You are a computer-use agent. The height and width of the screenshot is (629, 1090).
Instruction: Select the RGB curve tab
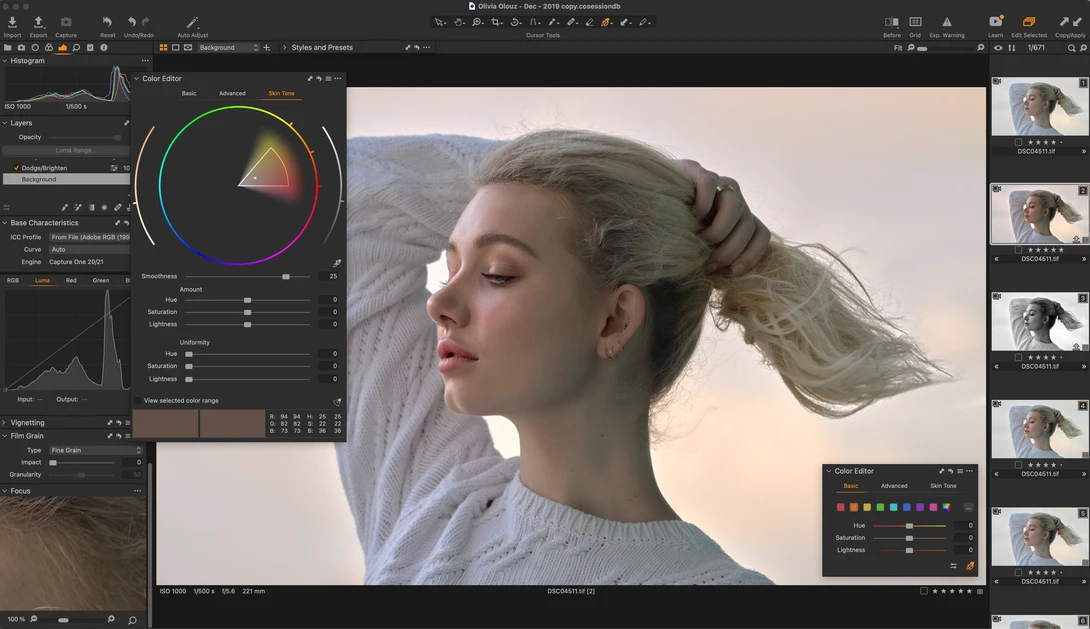pos(13,281)
